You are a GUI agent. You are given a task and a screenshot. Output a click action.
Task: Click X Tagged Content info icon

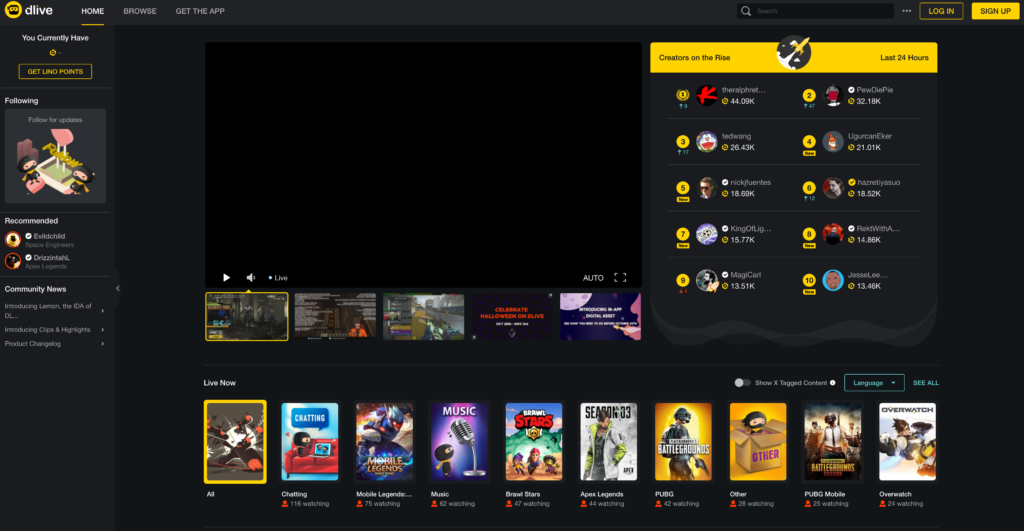pos(833,383)
